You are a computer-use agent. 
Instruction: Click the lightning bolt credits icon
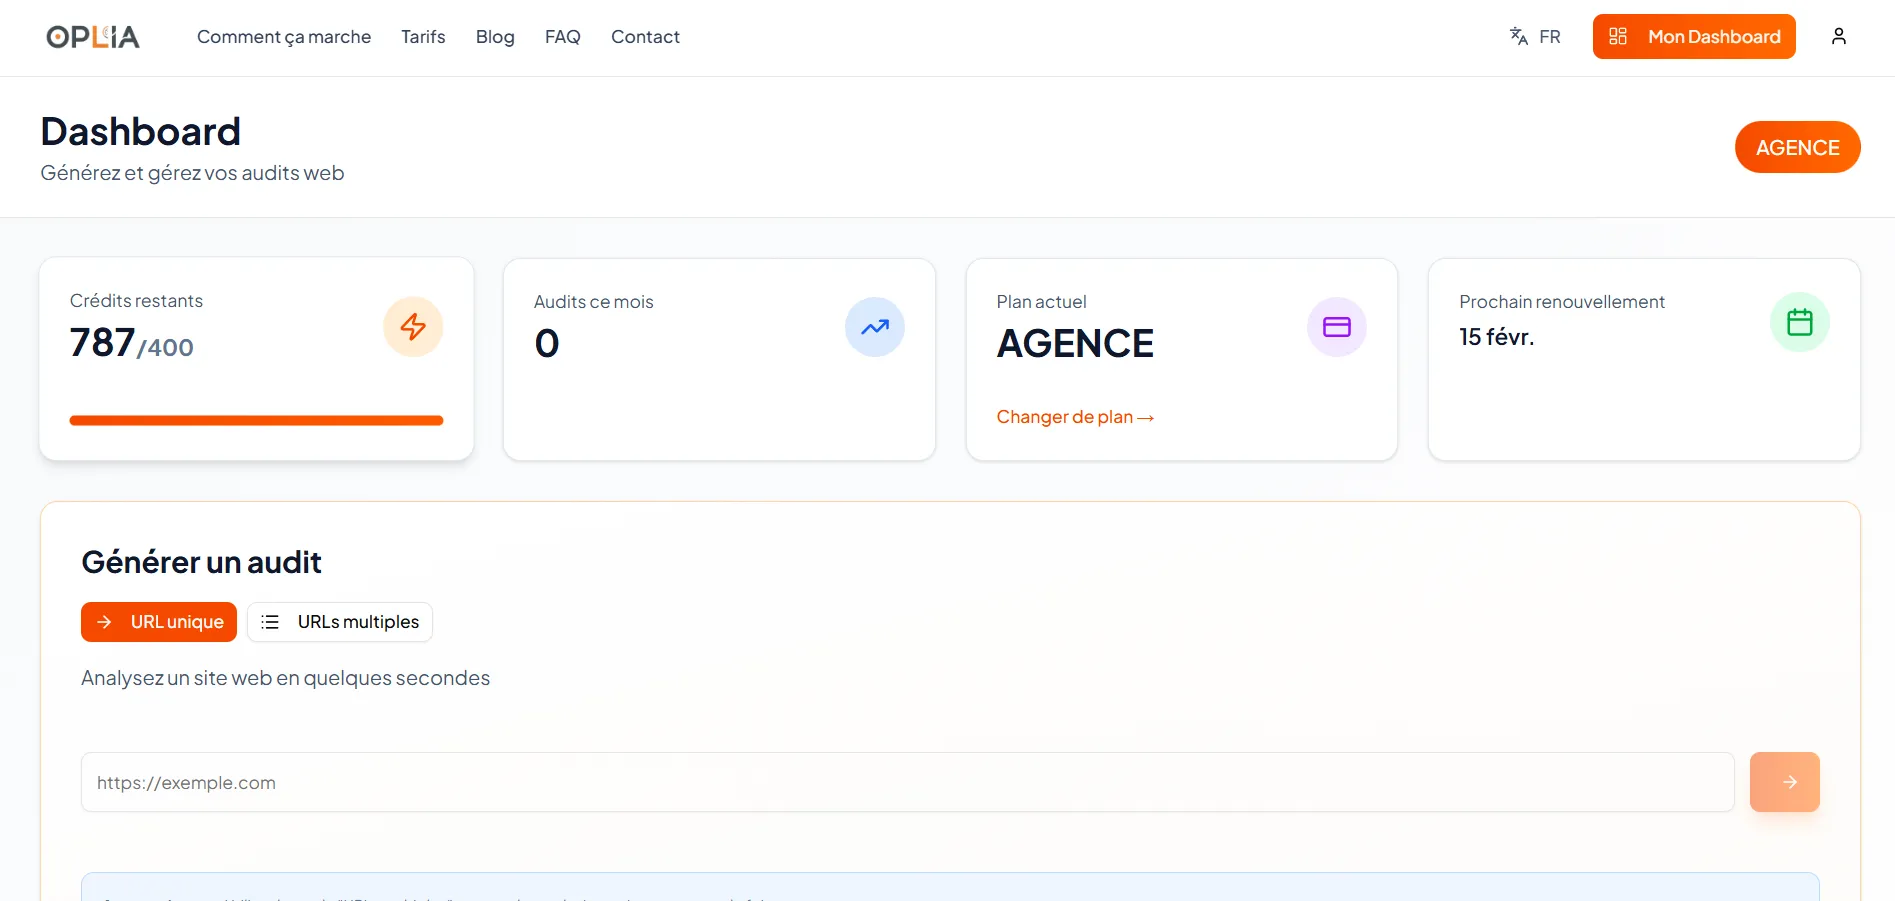click(x=413, y=327)
